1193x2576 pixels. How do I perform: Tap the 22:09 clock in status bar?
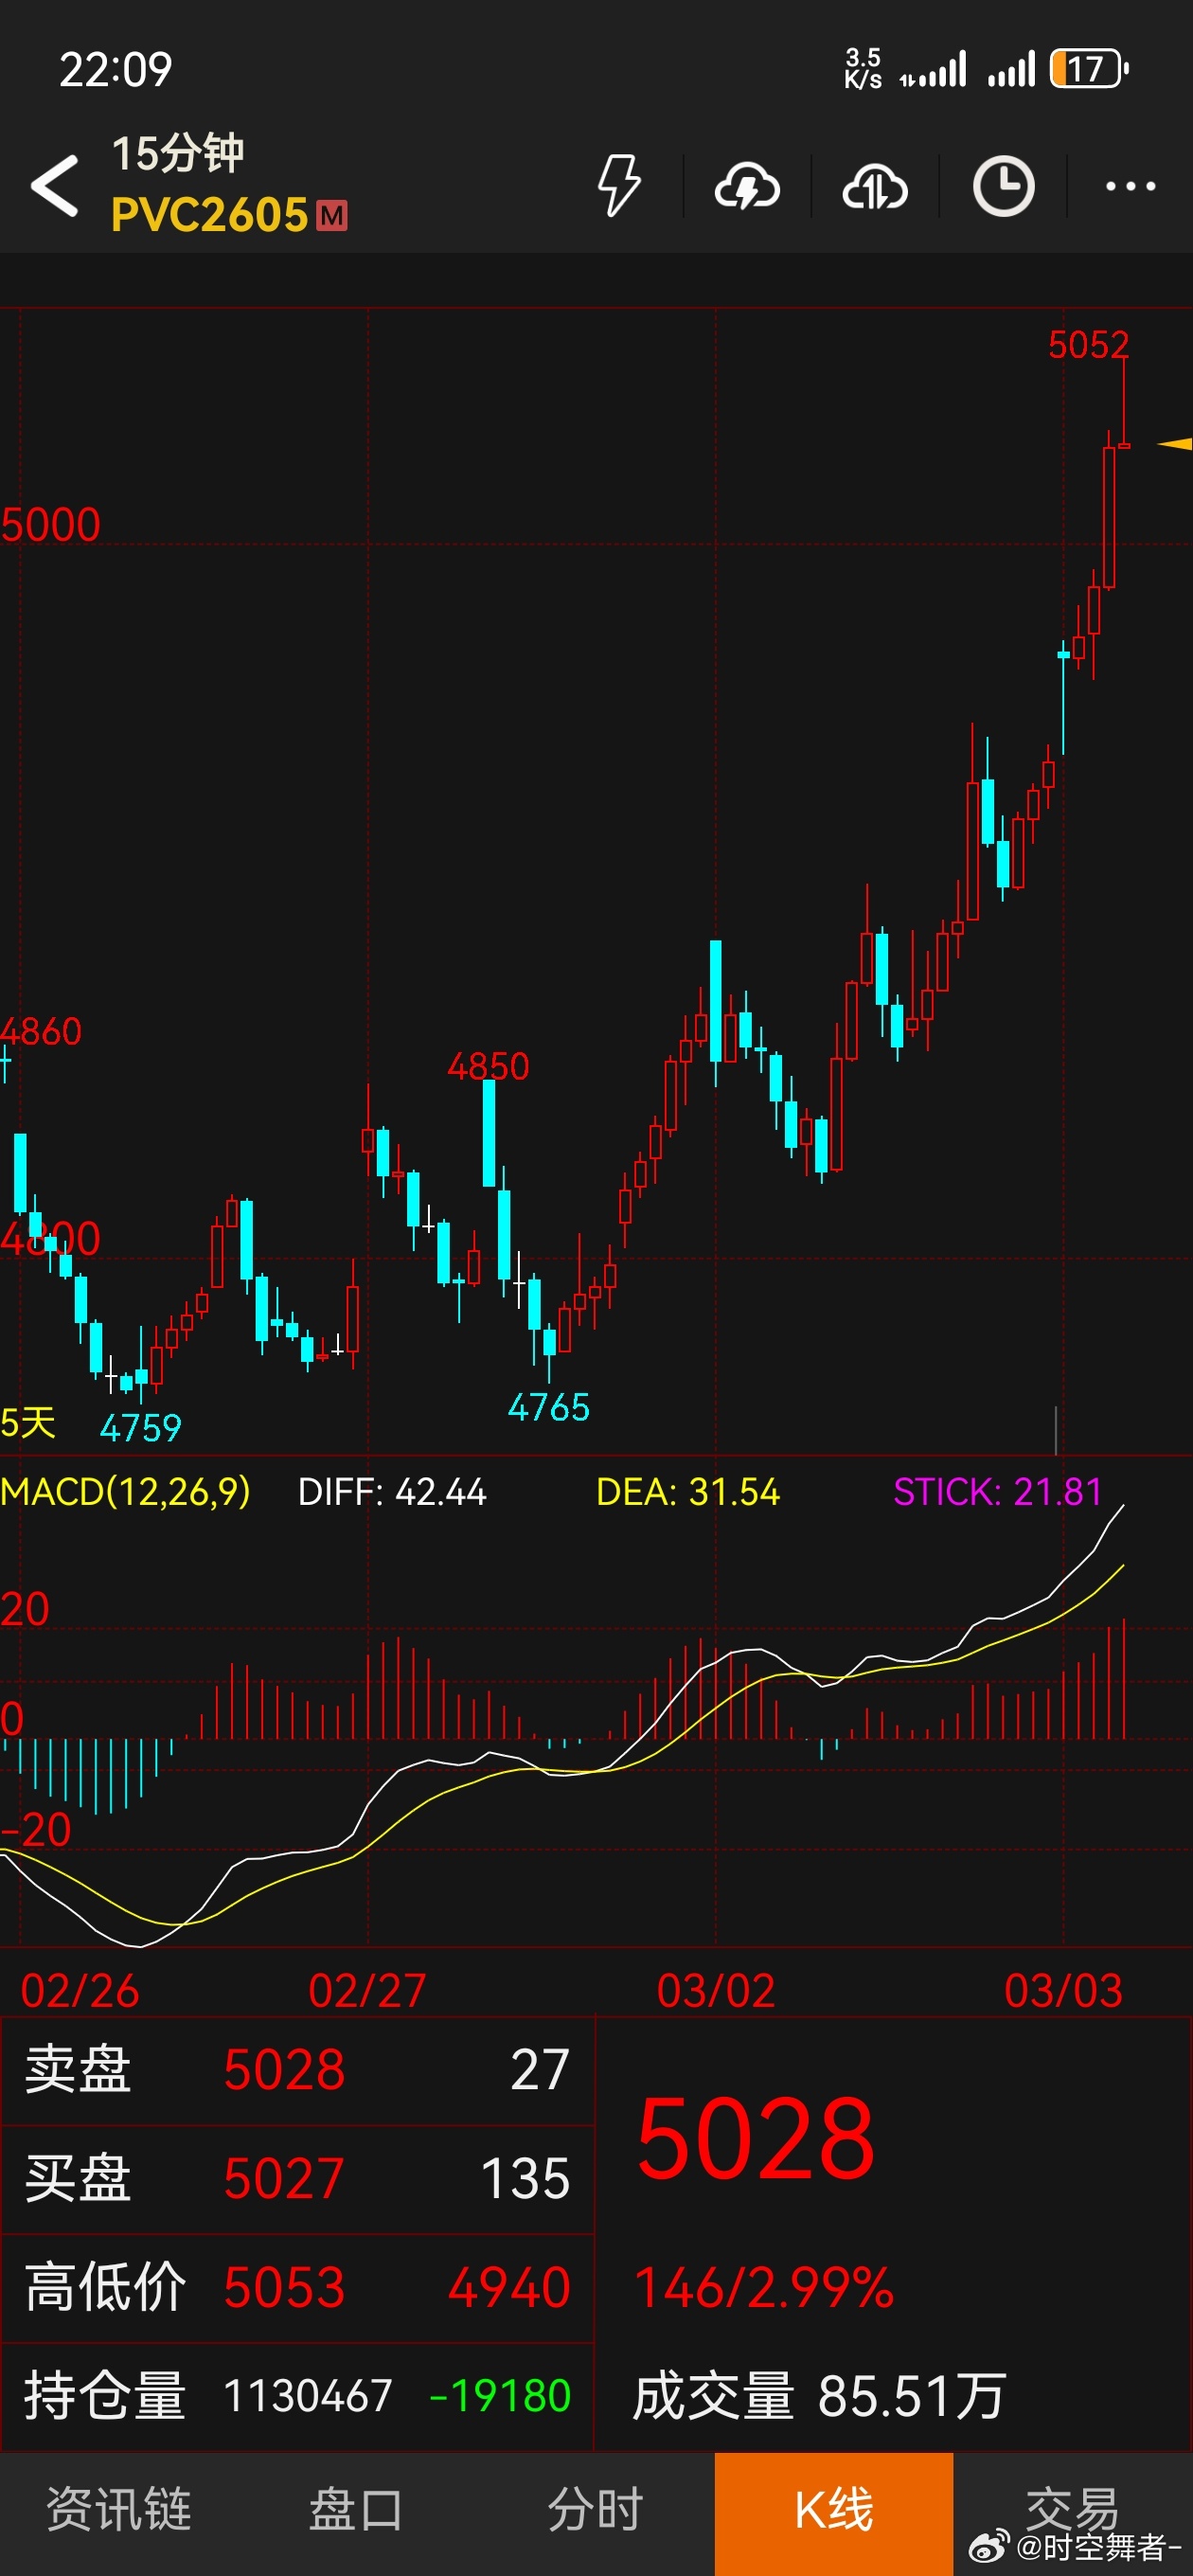pyautogui.click(x=116, y=69)
